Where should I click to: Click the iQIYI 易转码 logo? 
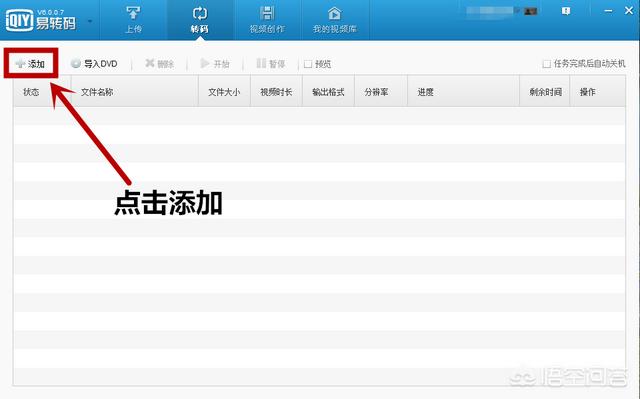tap(41, 20)
